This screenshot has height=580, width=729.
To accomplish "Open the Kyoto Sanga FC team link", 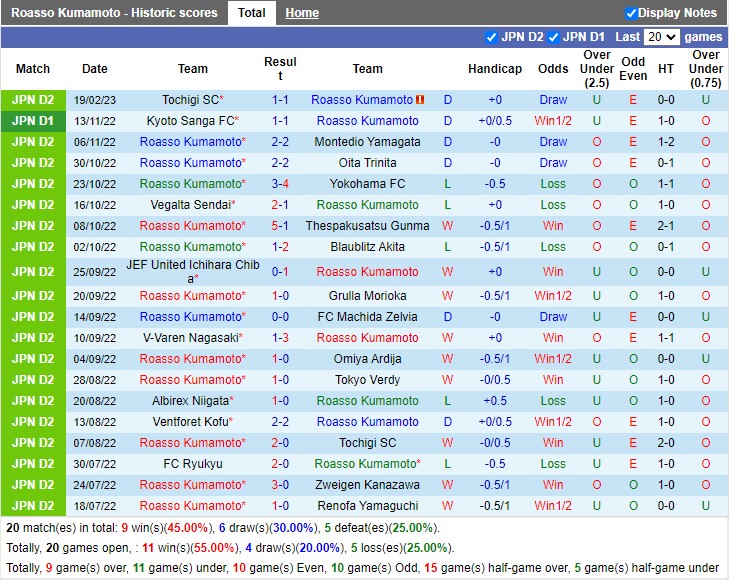I will (190, 121).
